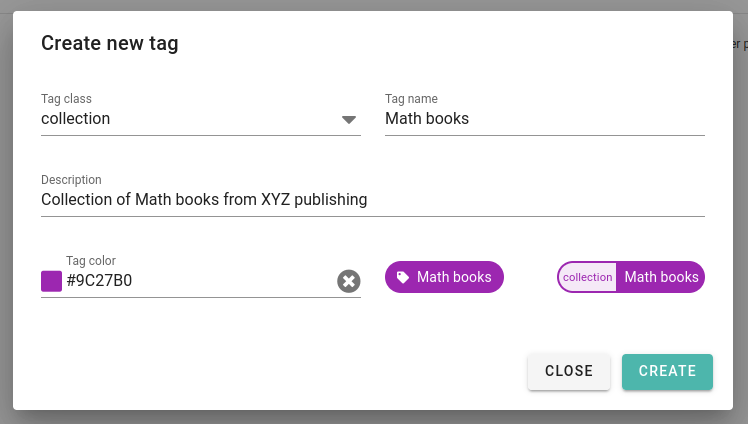This screenshot has width=748, height=424.
Task: Click the purple tag color swatch
Action: coord(52,281)
